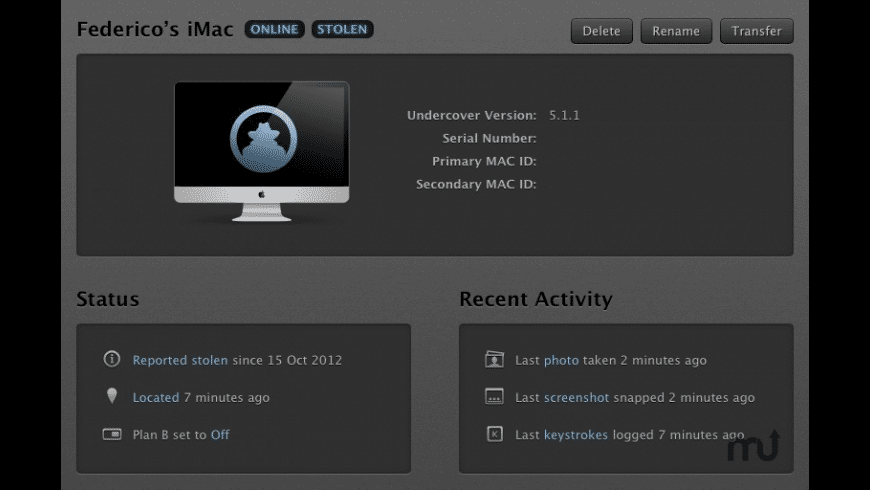
Task: Open the Located link
Action: pos(156,397)
